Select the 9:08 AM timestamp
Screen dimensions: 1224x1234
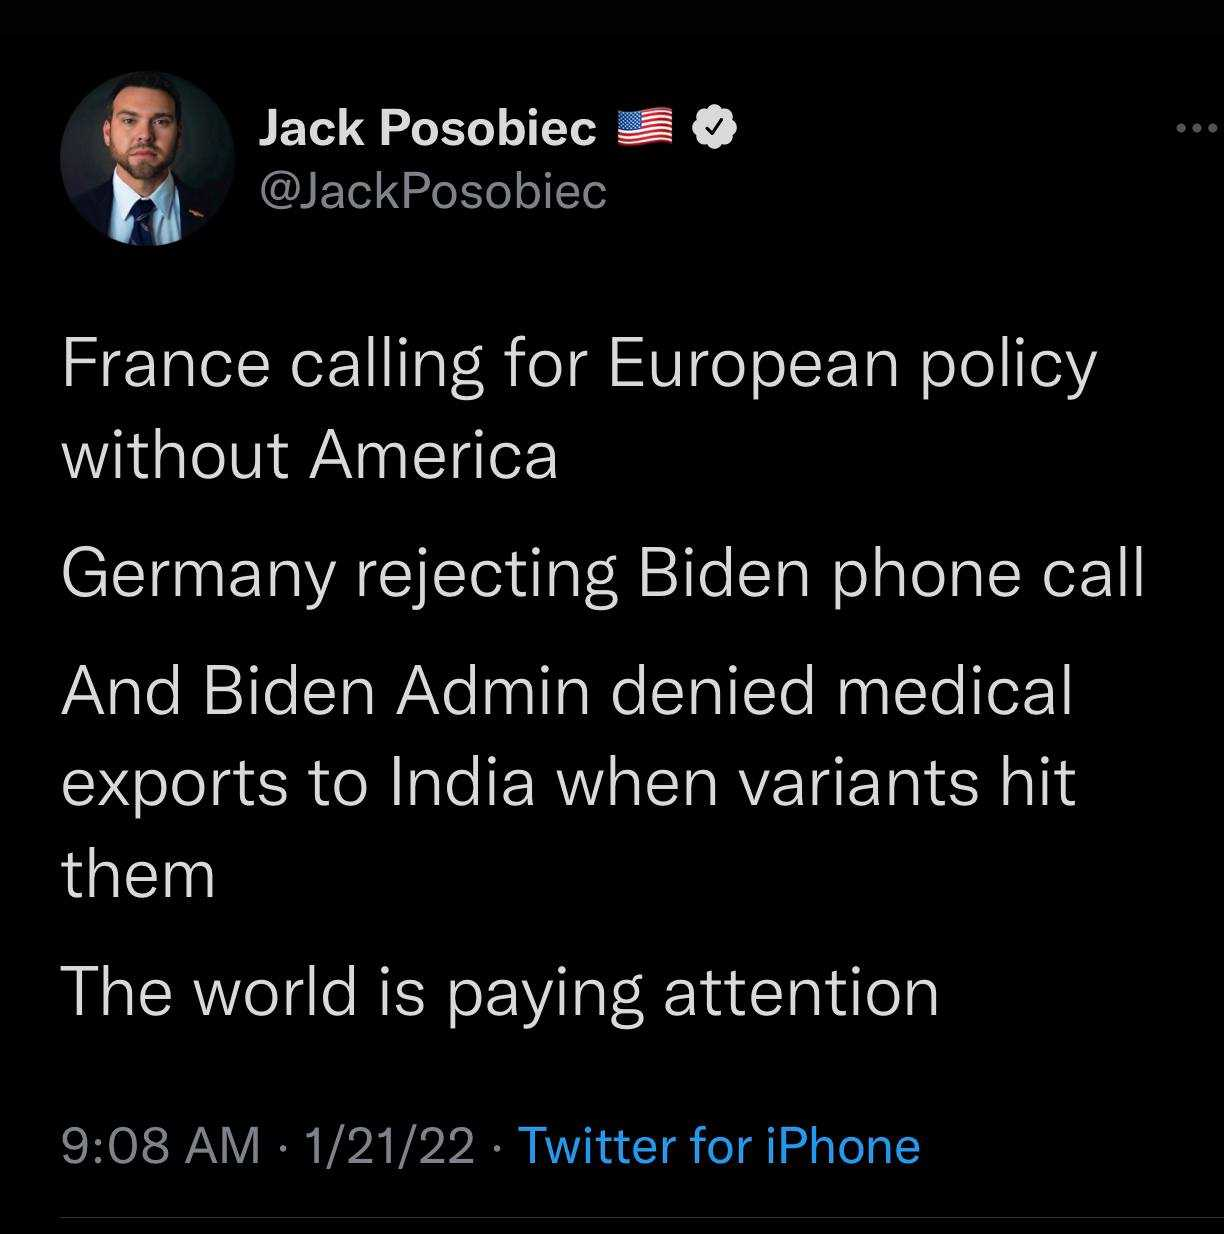point(161,1145)
